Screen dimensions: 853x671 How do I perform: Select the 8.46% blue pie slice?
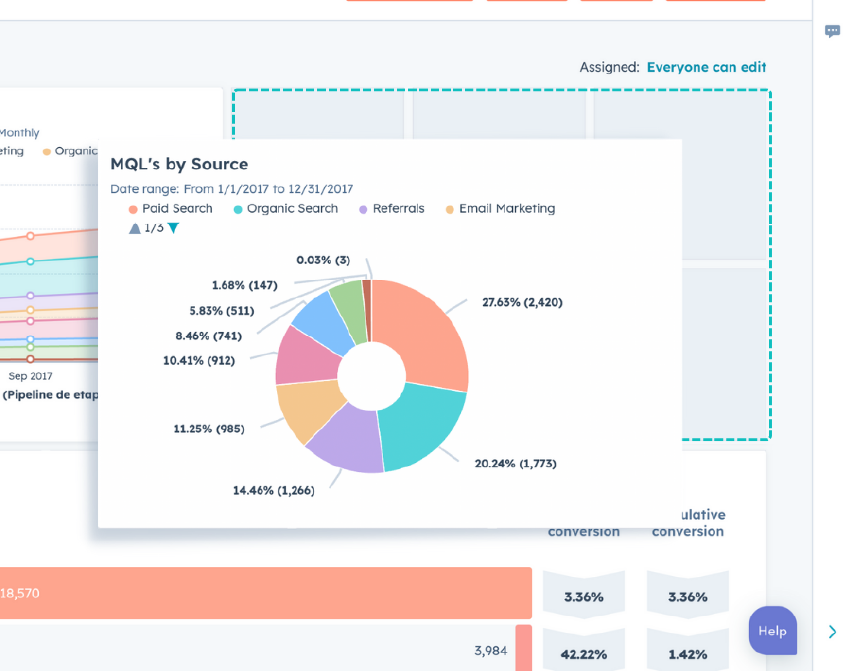tap(323, 317)
